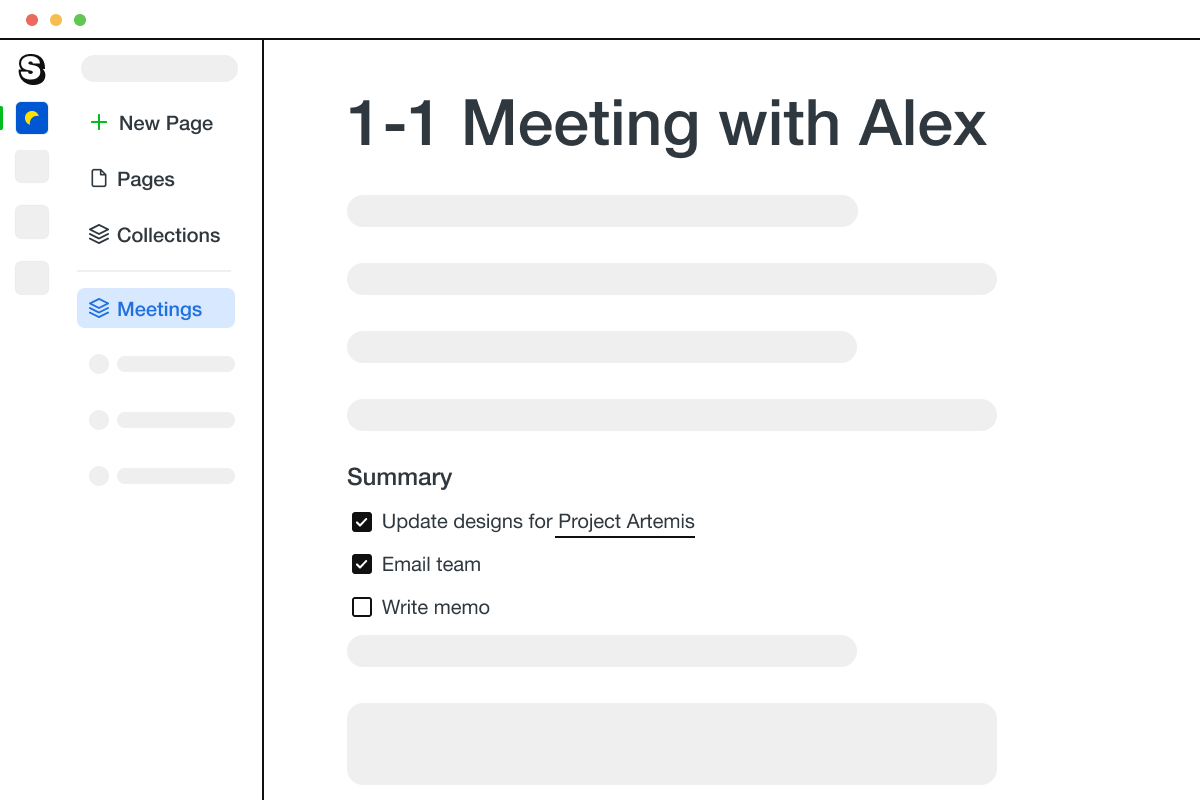Click the page title 1-1 Meeting with Alex
This screenshot has width=1200, height=800.
tap(665, 123)
